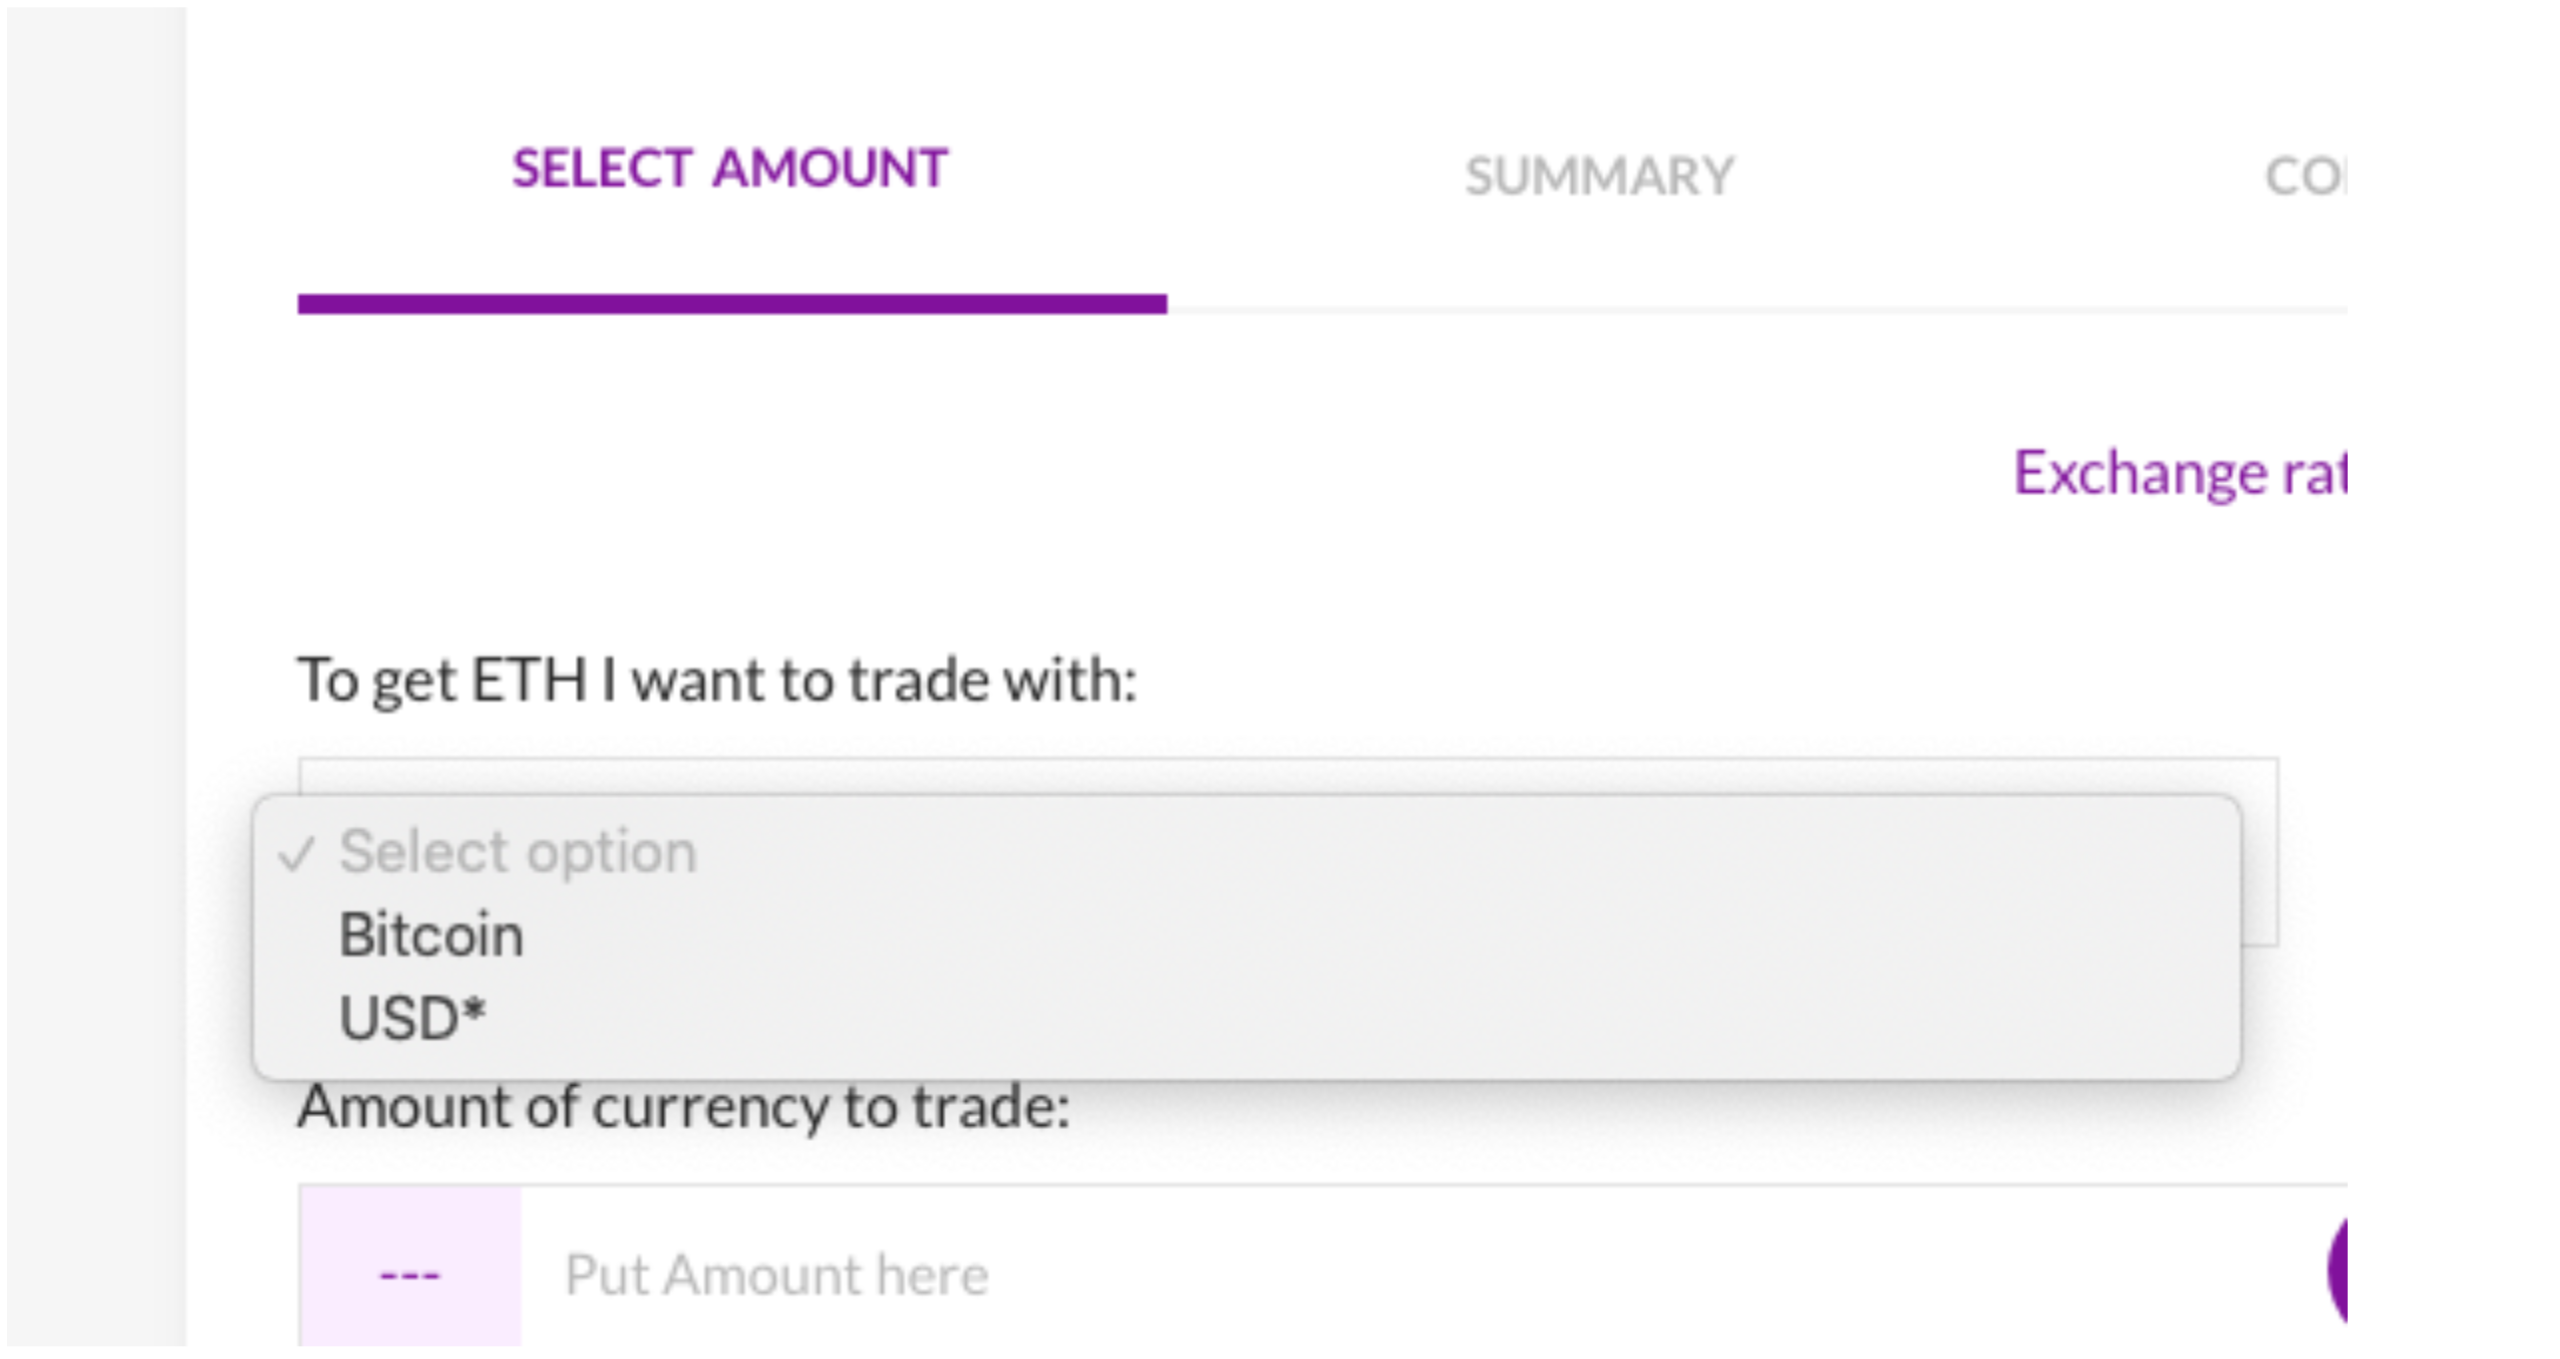Click the grey progress line under SUMMARY
Viewport: 2560px width, 1359px height.
1600,310
